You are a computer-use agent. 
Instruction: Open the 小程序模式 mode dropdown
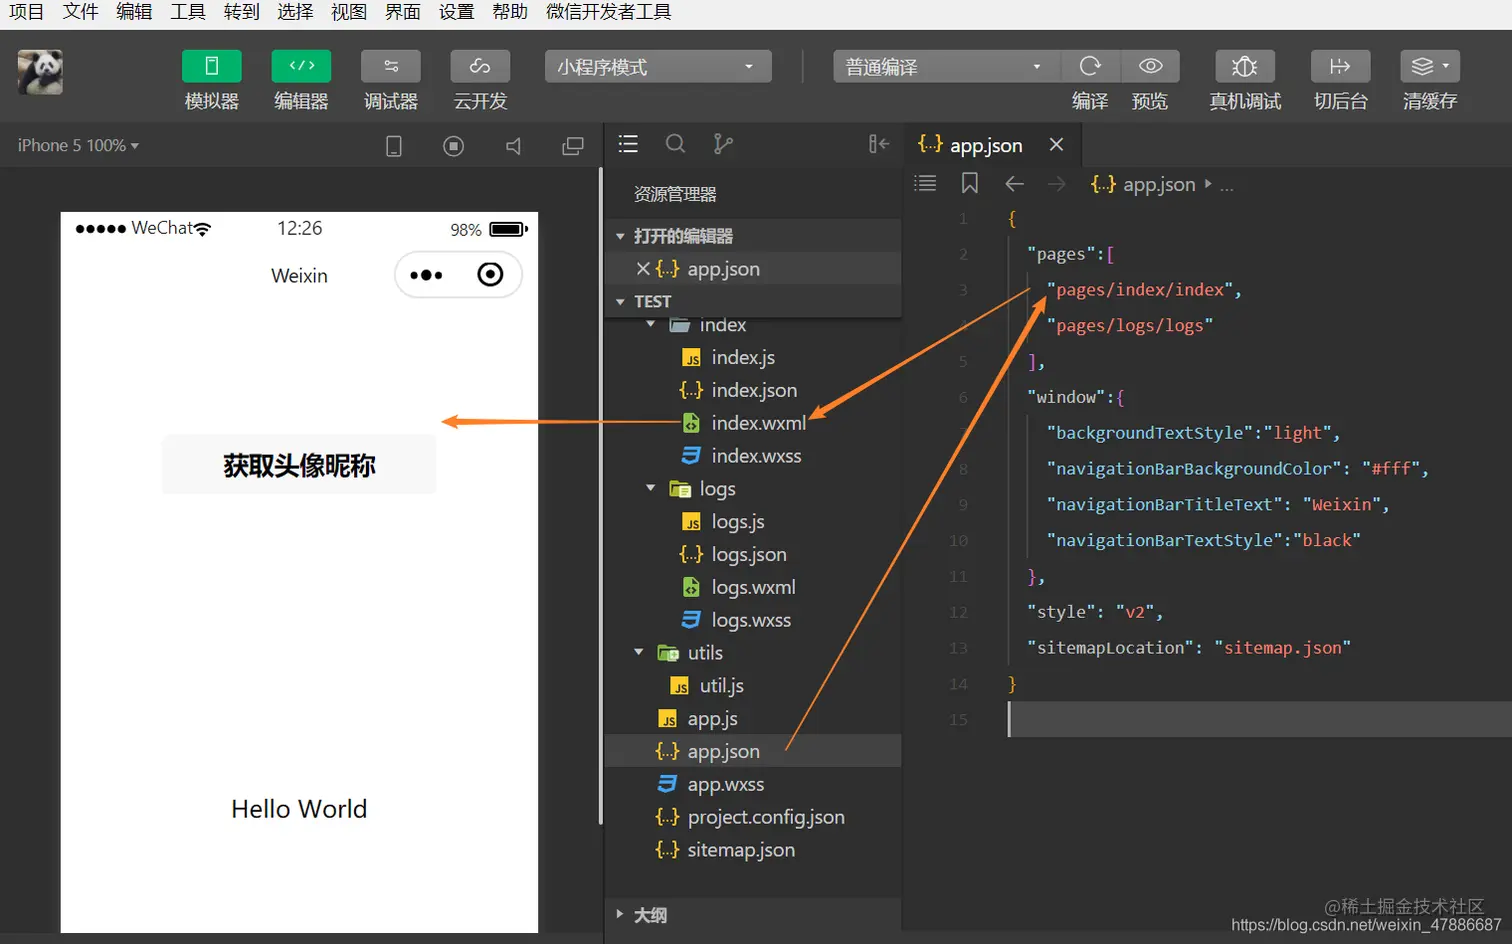(658, 66)
